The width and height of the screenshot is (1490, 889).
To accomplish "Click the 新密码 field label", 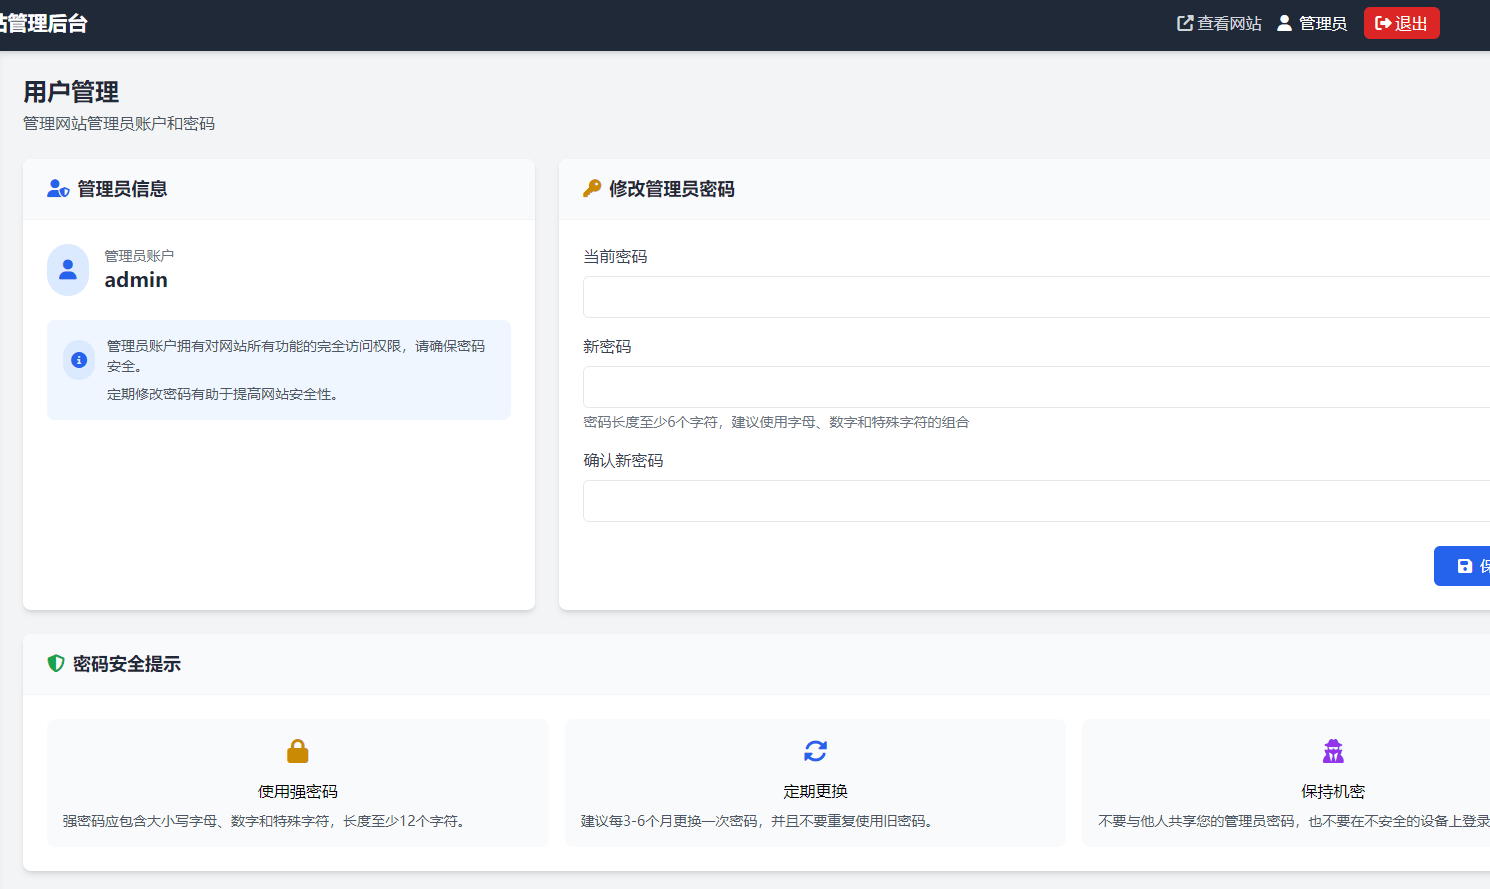I will click(607, 347).
